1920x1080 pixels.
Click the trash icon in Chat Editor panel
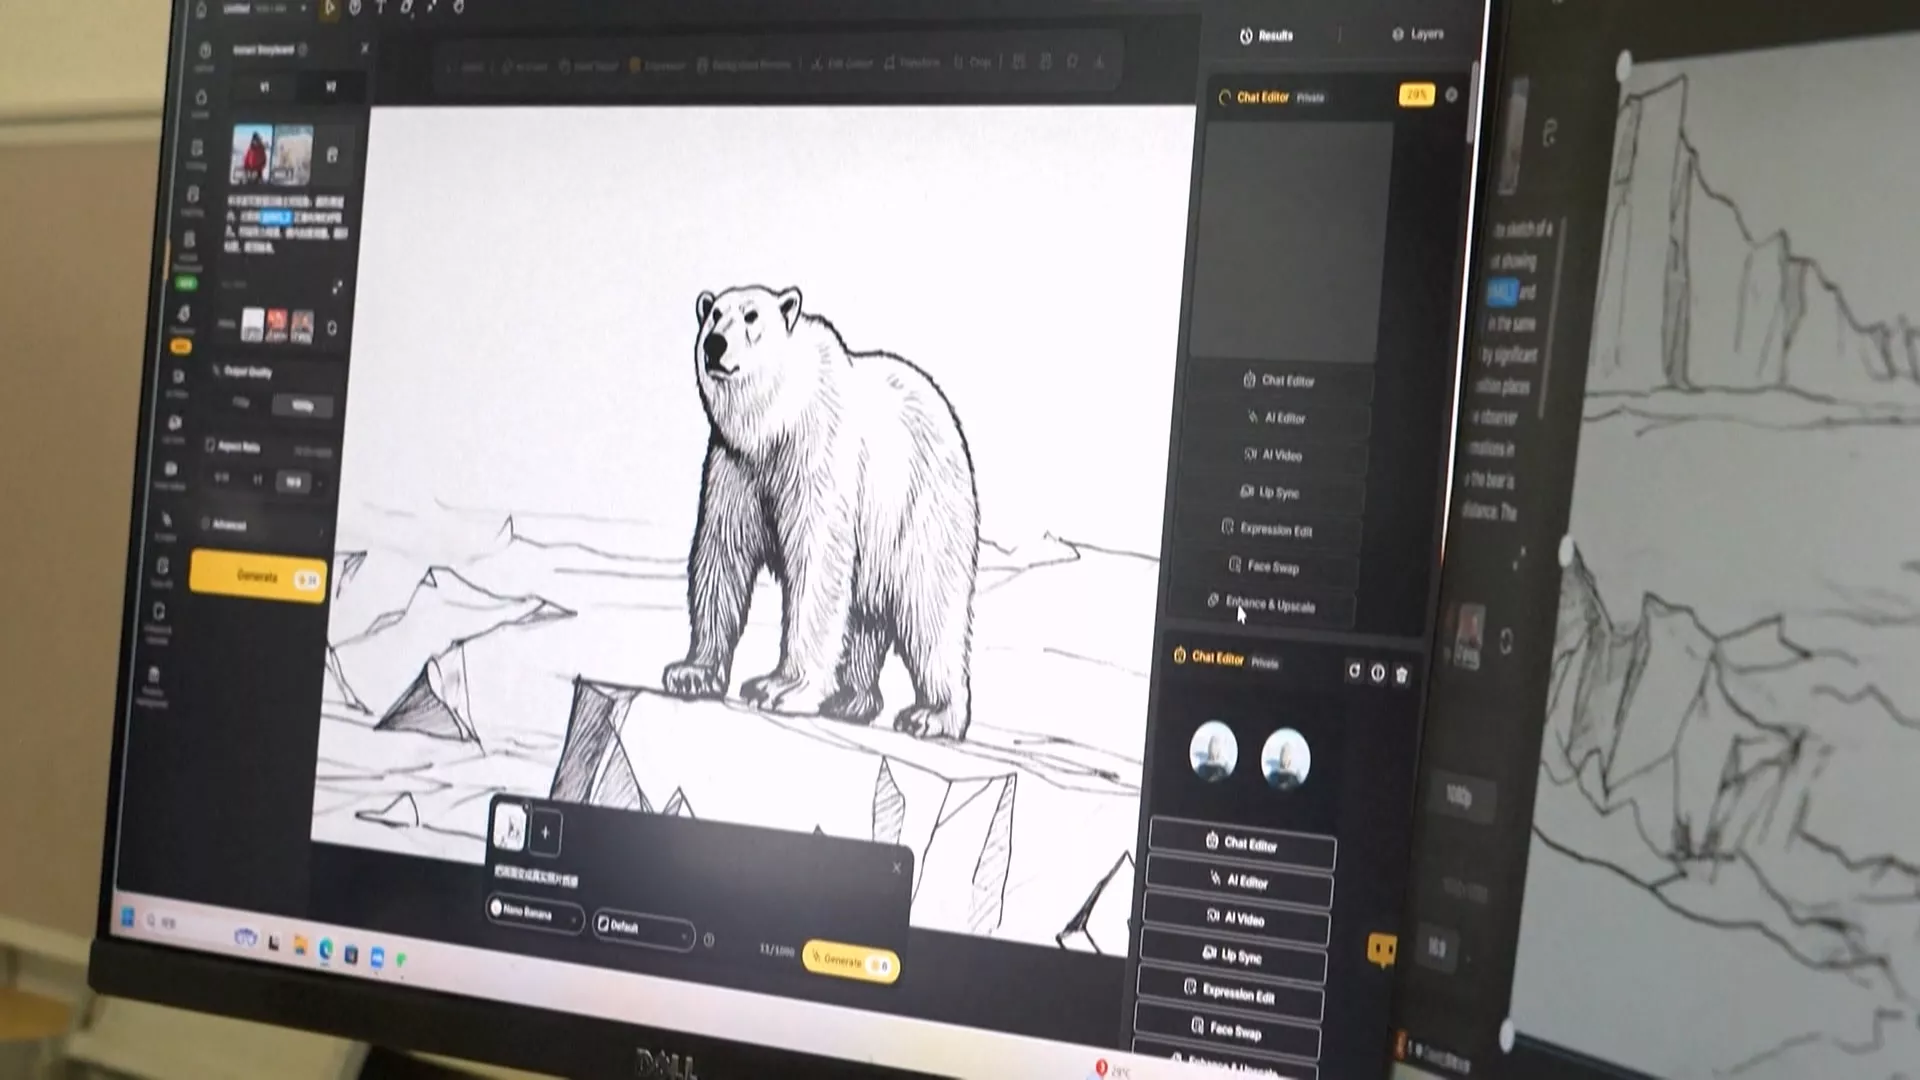[1401, 675]
